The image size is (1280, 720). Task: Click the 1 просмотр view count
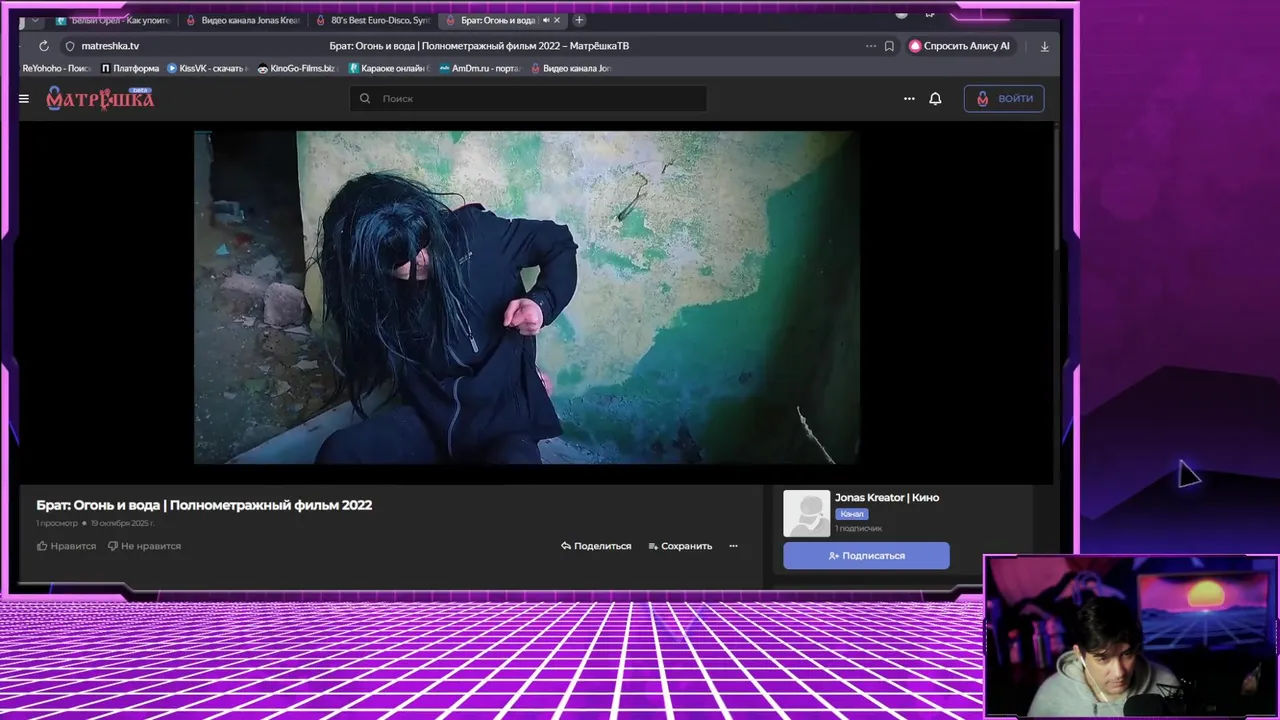click(x=57, y=523)
